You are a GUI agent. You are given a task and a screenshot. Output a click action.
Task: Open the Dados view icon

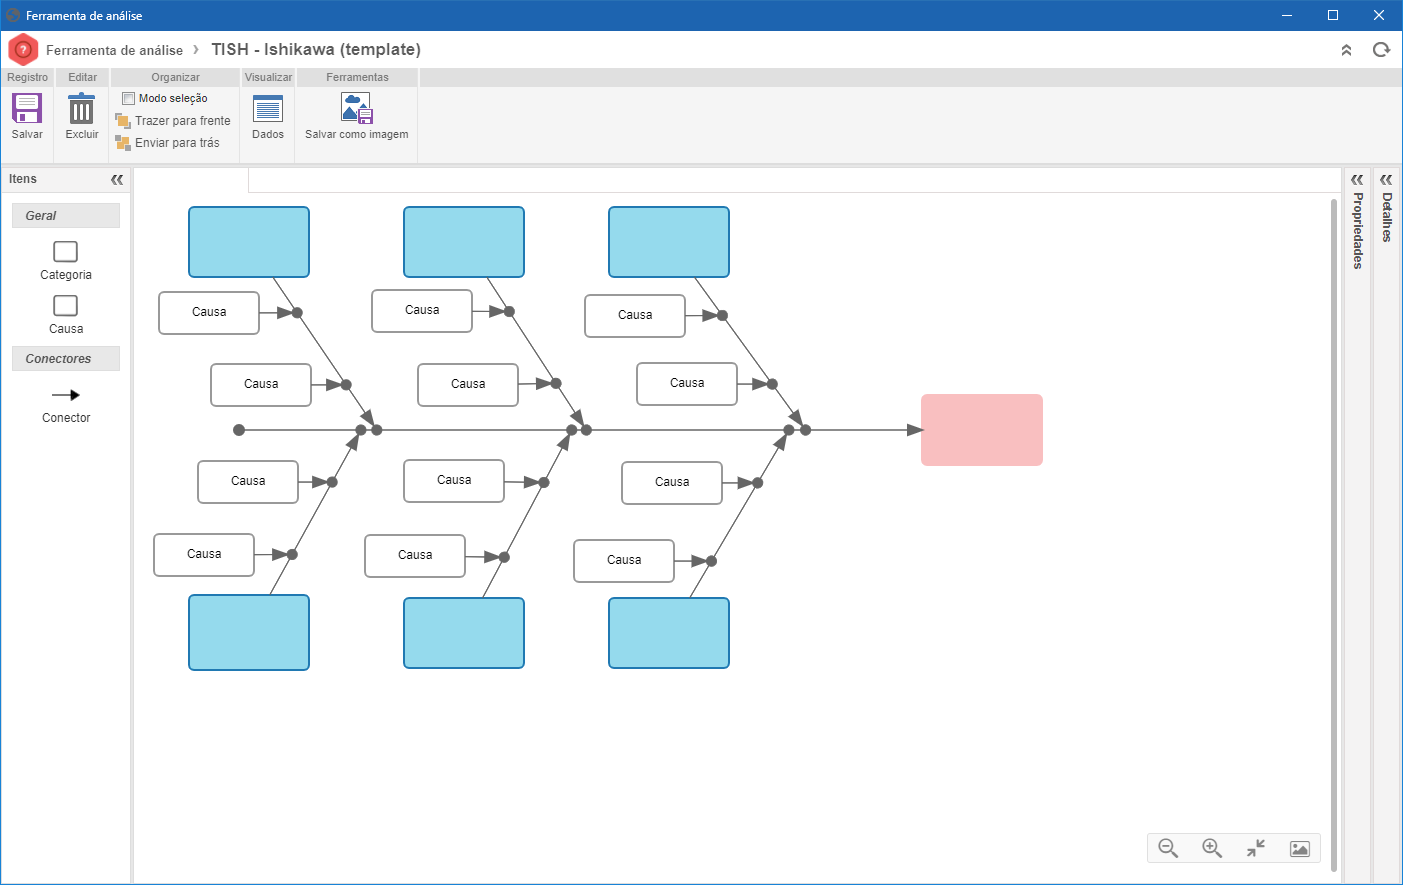pyautogui.click(x=268, y=108)
